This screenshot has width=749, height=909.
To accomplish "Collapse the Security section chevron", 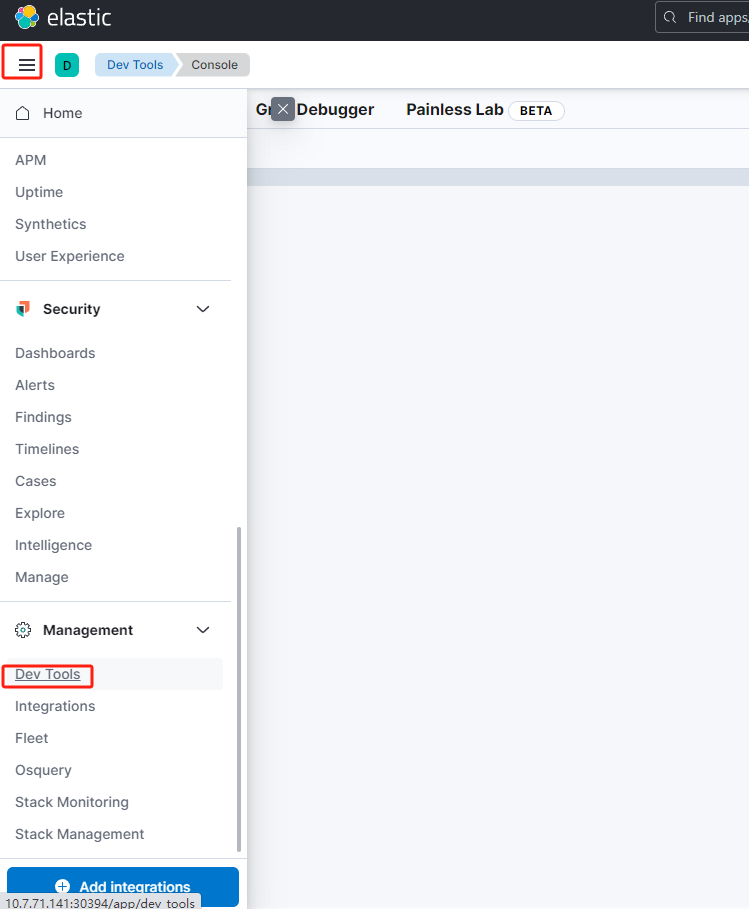I will tap(203, 309).
